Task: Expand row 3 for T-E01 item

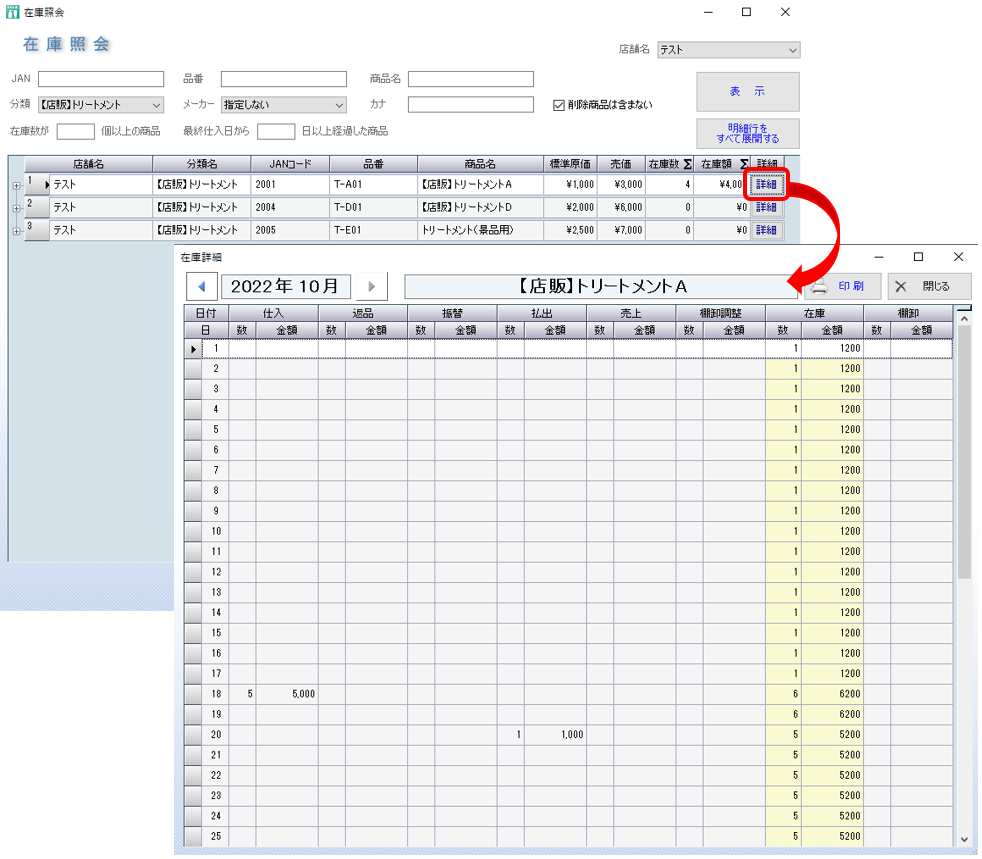Action: tap(16, 231)
